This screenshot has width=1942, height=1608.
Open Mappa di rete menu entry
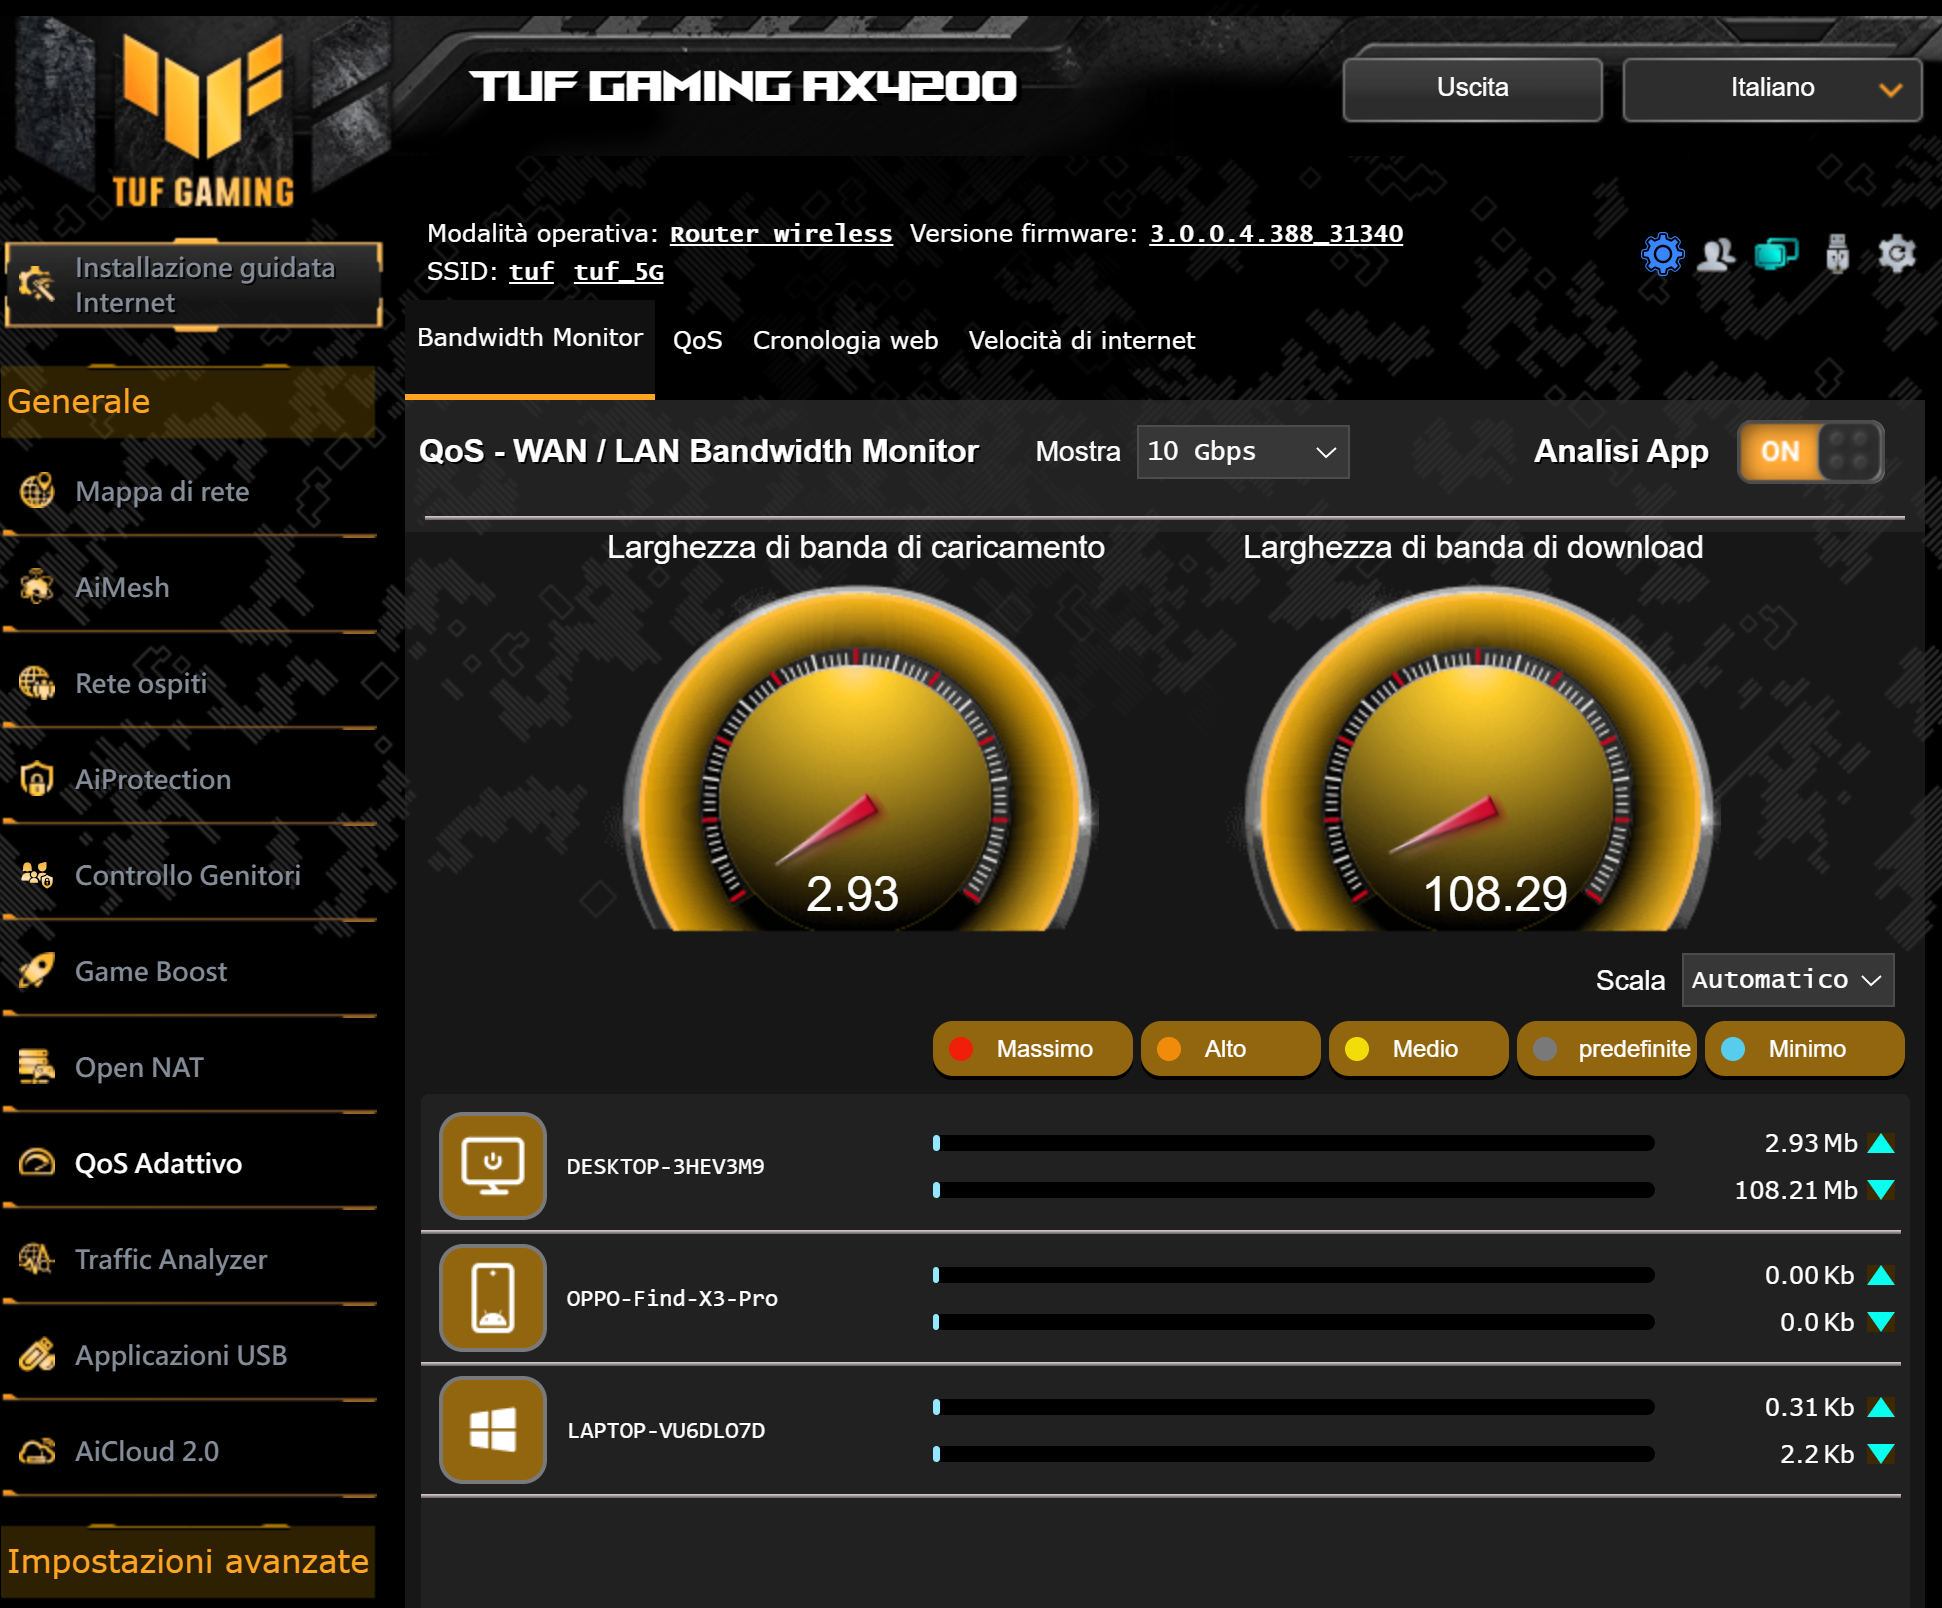click(x=190, y=491)
